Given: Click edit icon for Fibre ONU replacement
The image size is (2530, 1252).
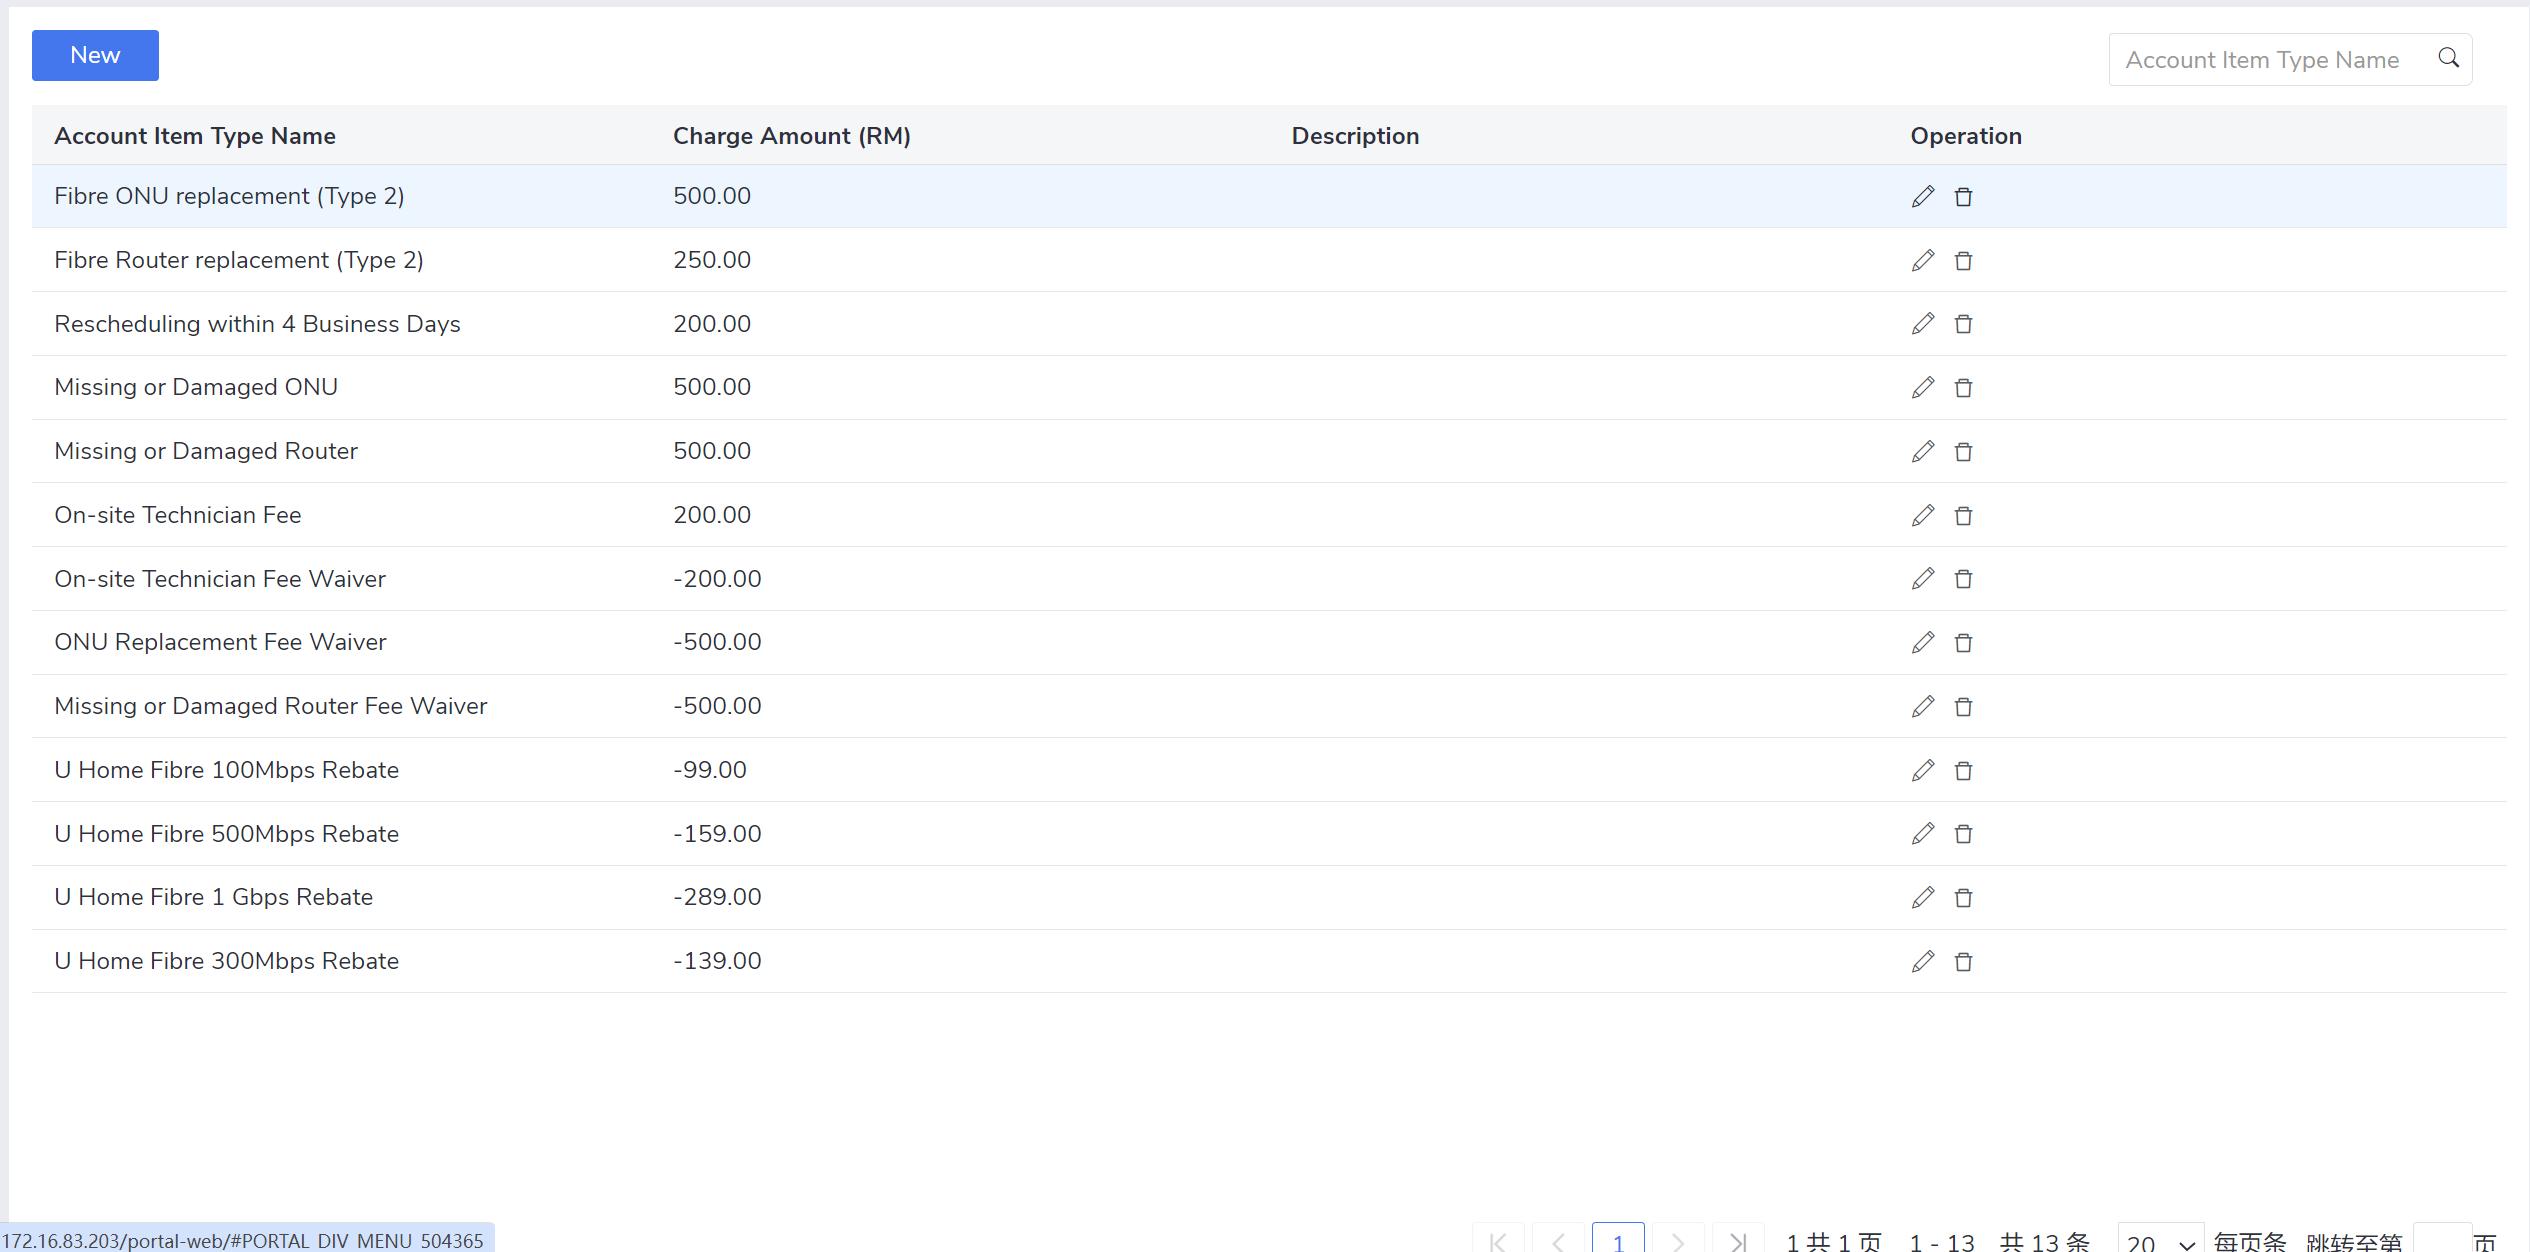Looking at the screenshot, I should [1922, 195].
